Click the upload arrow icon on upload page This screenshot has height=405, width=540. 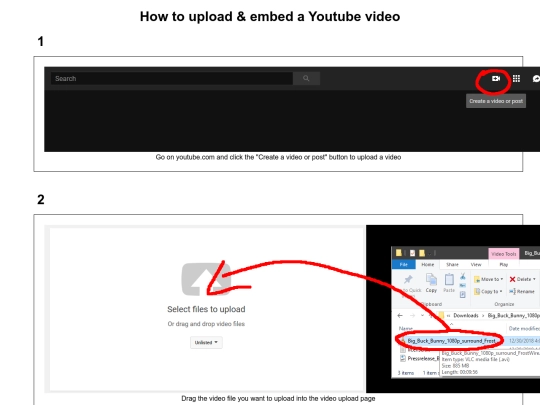click(206, 279)
